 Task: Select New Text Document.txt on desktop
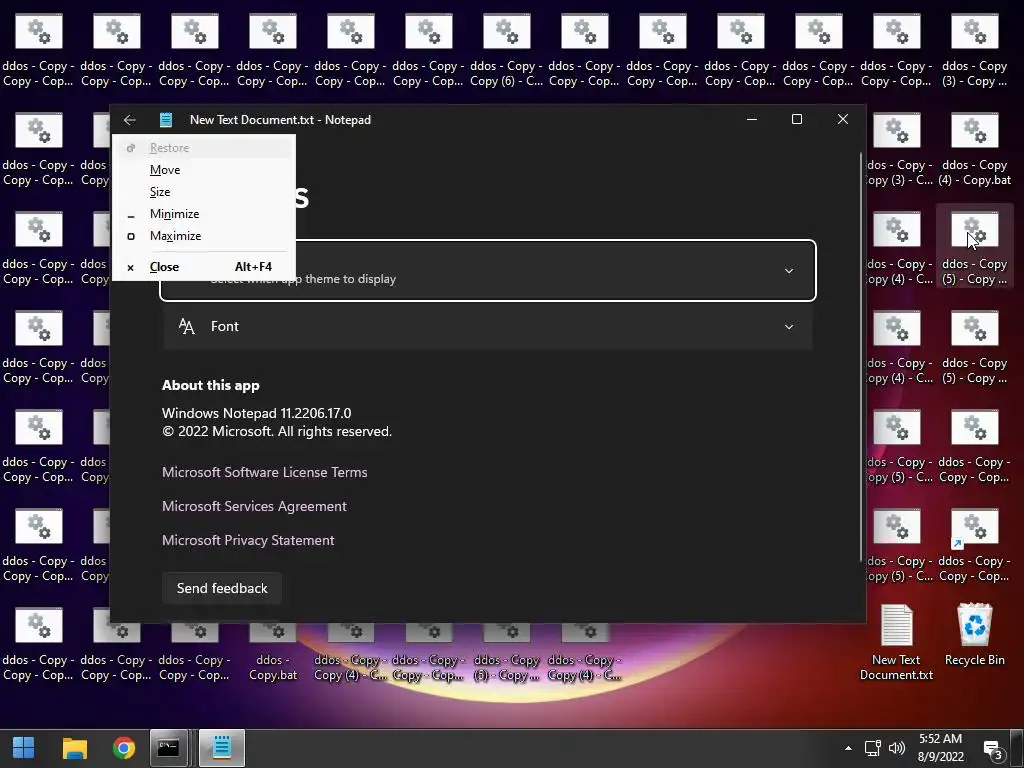click(x=896, y=643)
